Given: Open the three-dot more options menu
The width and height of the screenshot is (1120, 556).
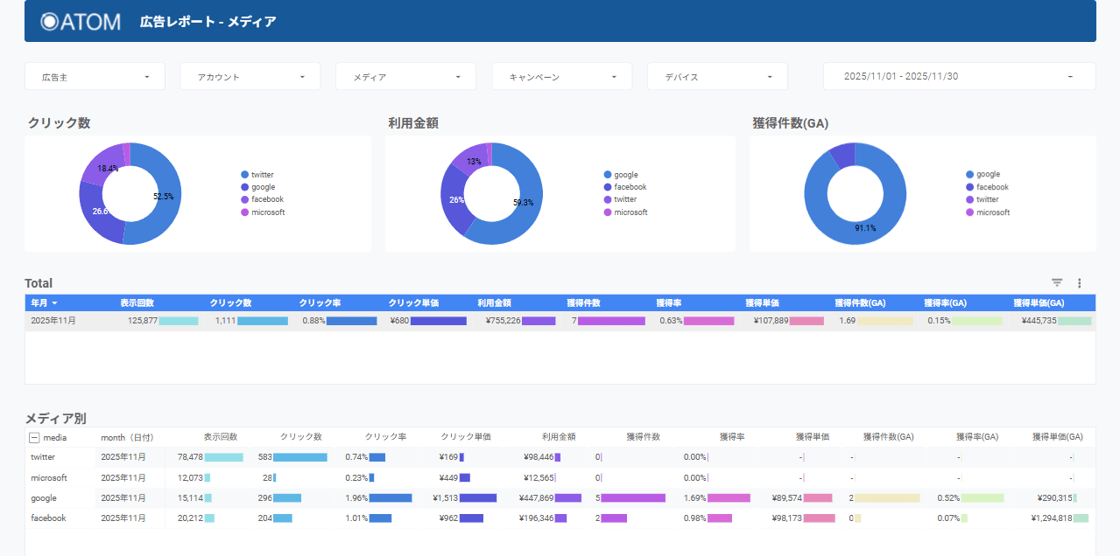Looking at the screenshot, I should click(1079, 283).
